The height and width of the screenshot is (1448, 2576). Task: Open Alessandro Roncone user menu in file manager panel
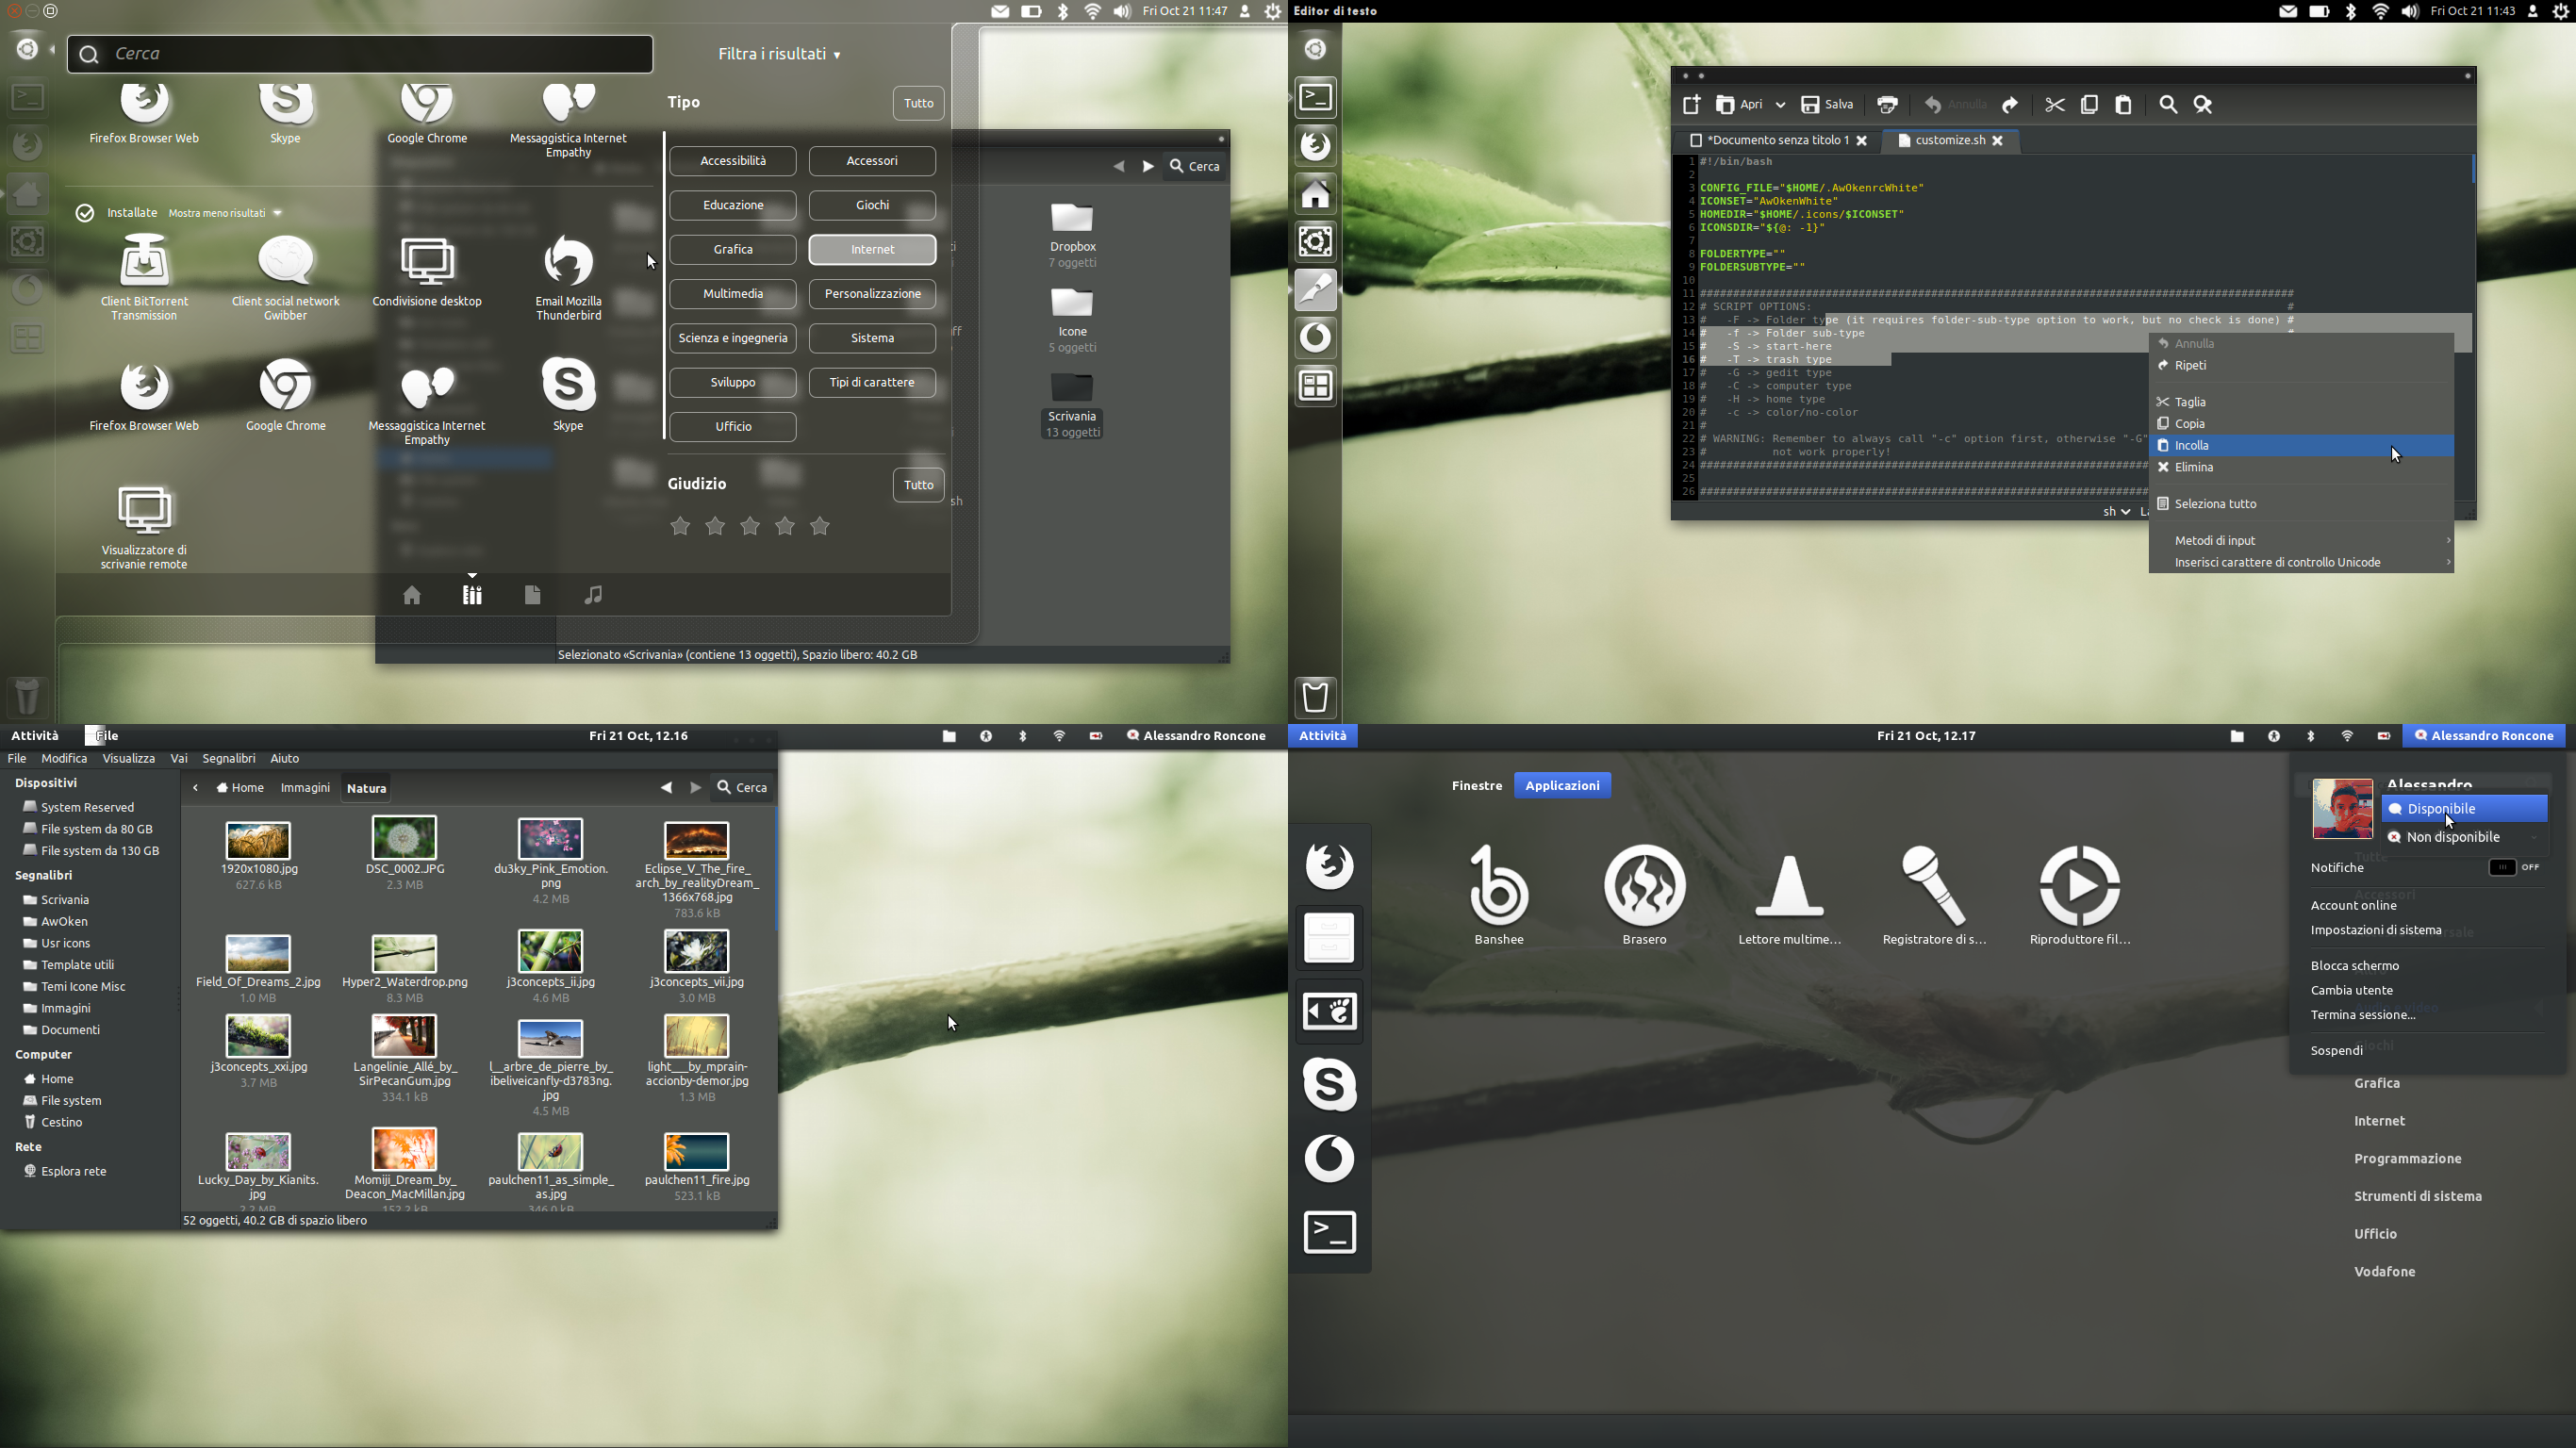[1196, 736]
